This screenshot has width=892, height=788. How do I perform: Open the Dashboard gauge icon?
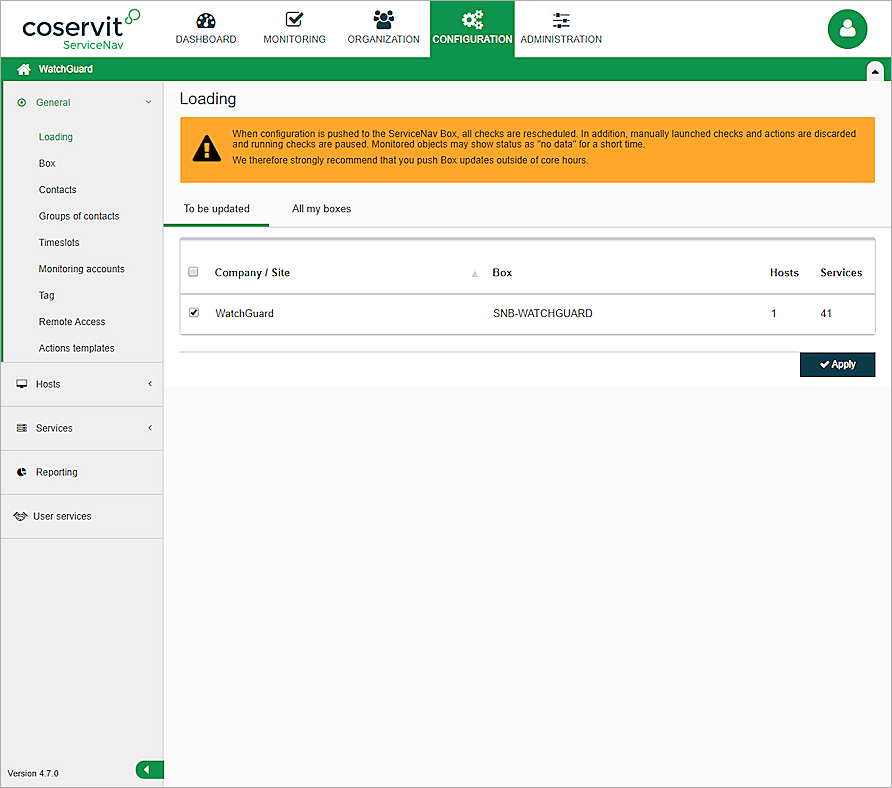205,20
